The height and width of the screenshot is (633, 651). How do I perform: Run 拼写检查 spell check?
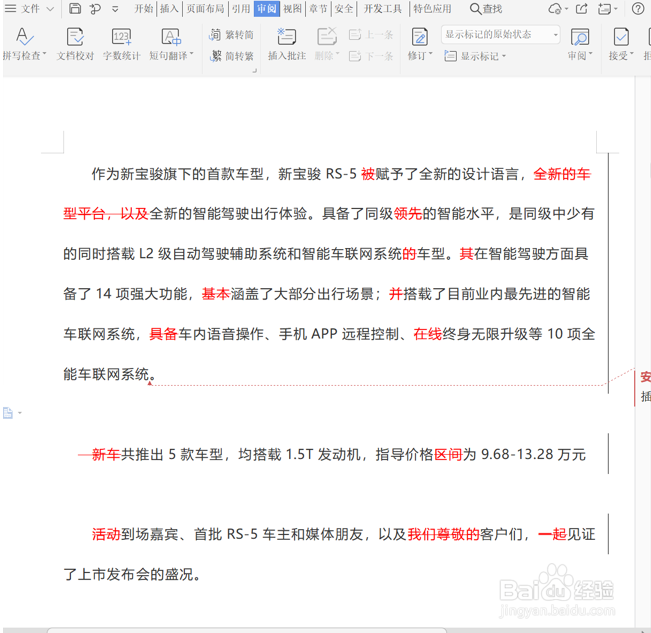pyautogui.click(x=24, y=44)
